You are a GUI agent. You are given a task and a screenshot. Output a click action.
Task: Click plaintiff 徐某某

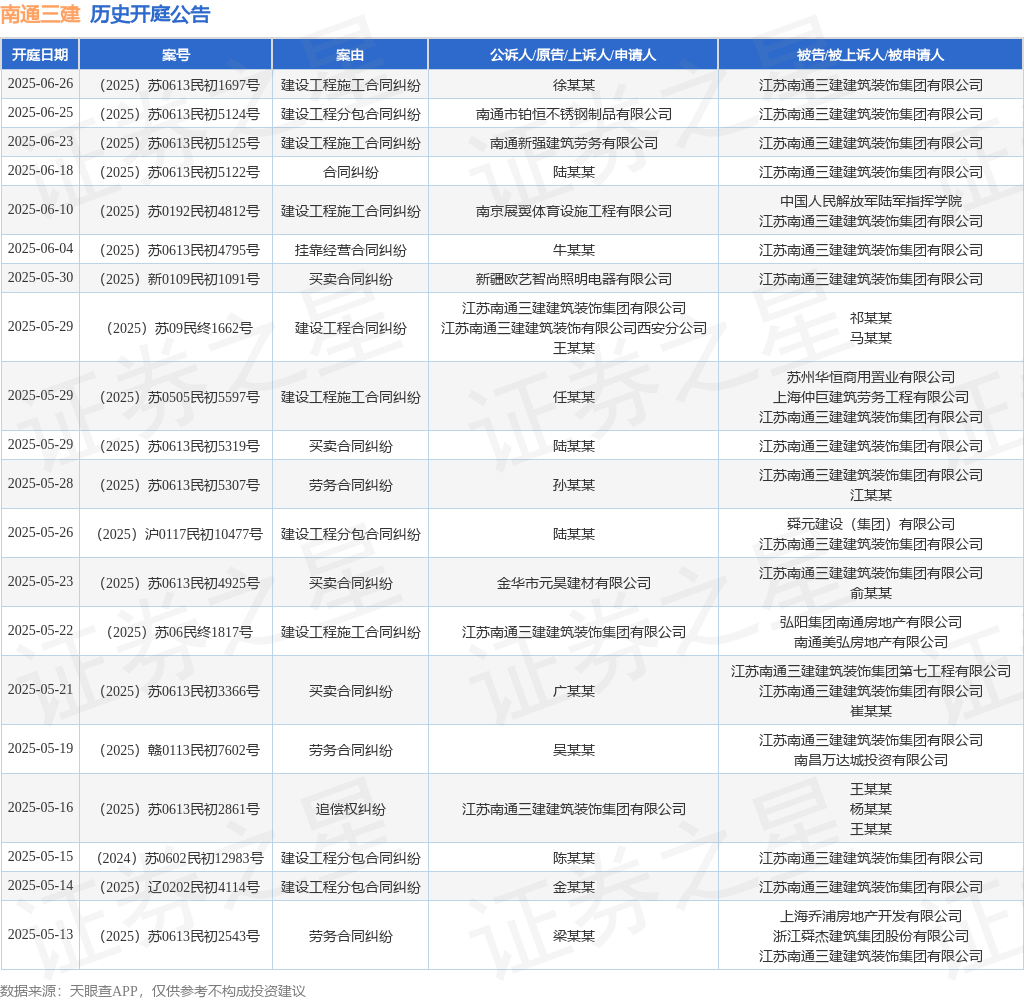[x=573, y=85]
